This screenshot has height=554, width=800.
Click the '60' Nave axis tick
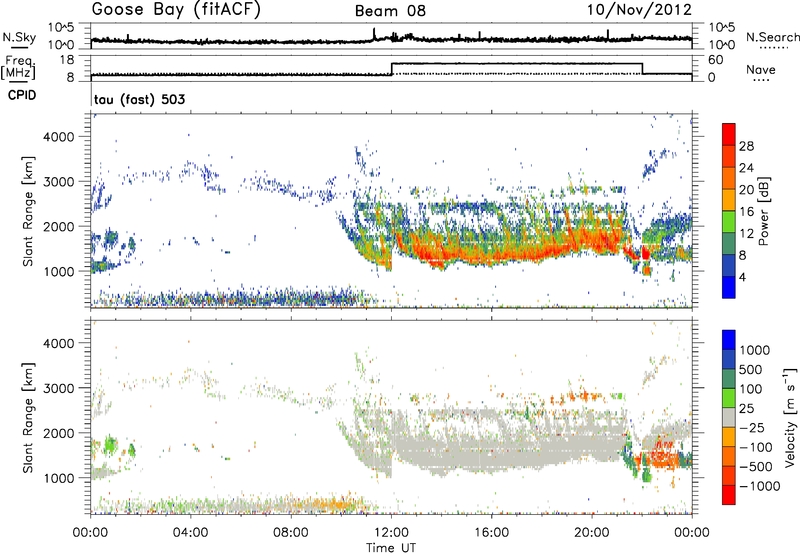[715, 60]
